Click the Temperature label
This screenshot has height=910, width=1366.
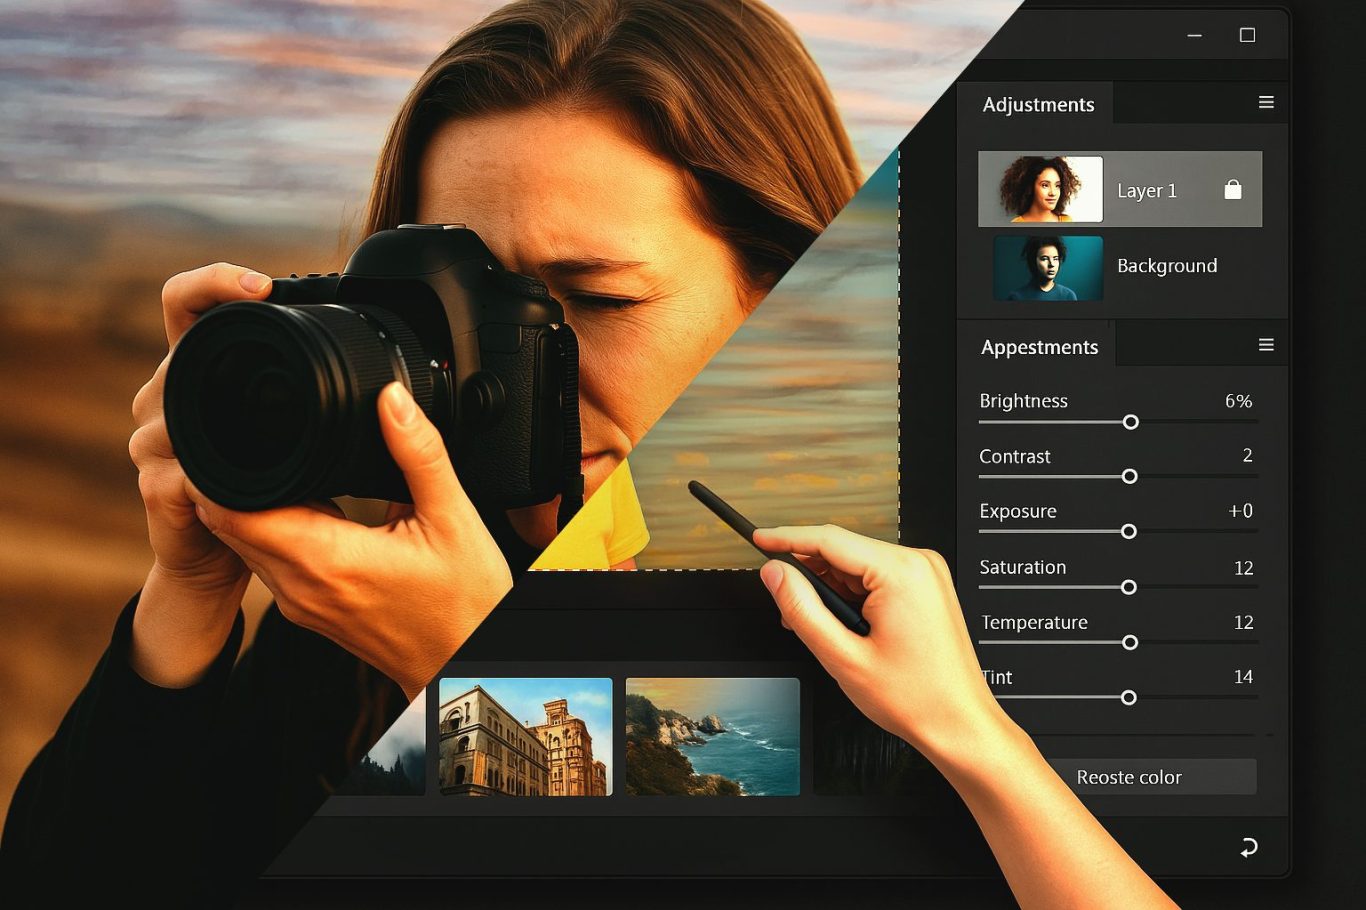pos(1034,622)
